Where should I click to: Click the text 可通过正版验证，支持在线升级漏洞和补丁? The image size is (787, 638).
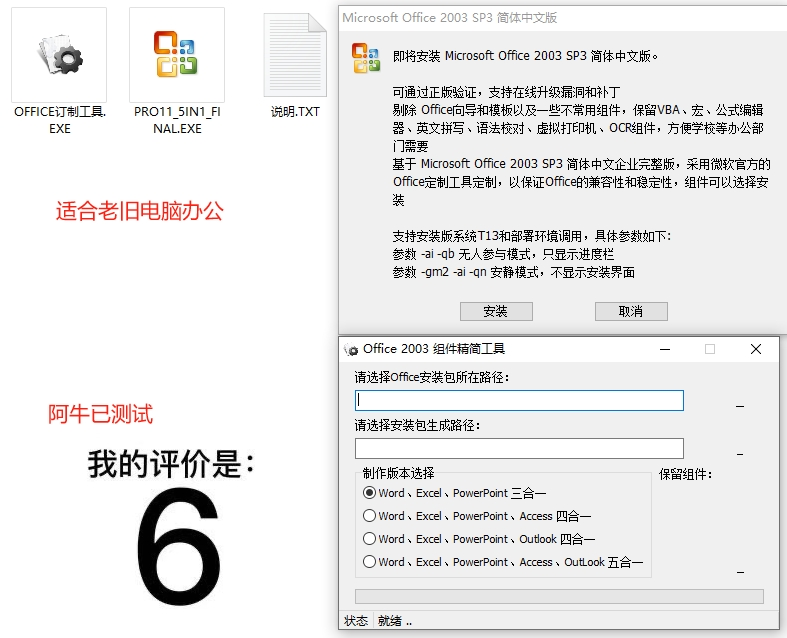[x=506, y=92]
